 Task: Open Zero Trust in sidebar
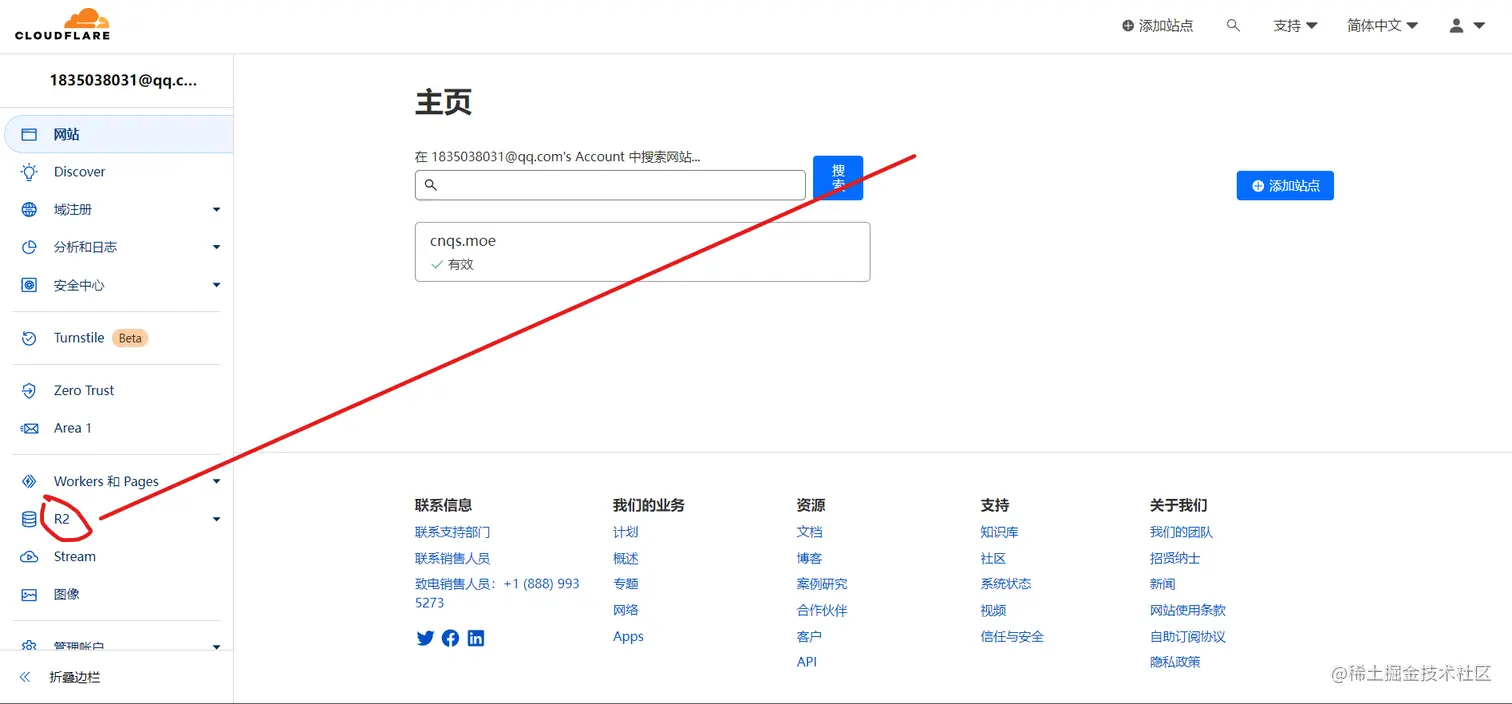coord(84,391)
